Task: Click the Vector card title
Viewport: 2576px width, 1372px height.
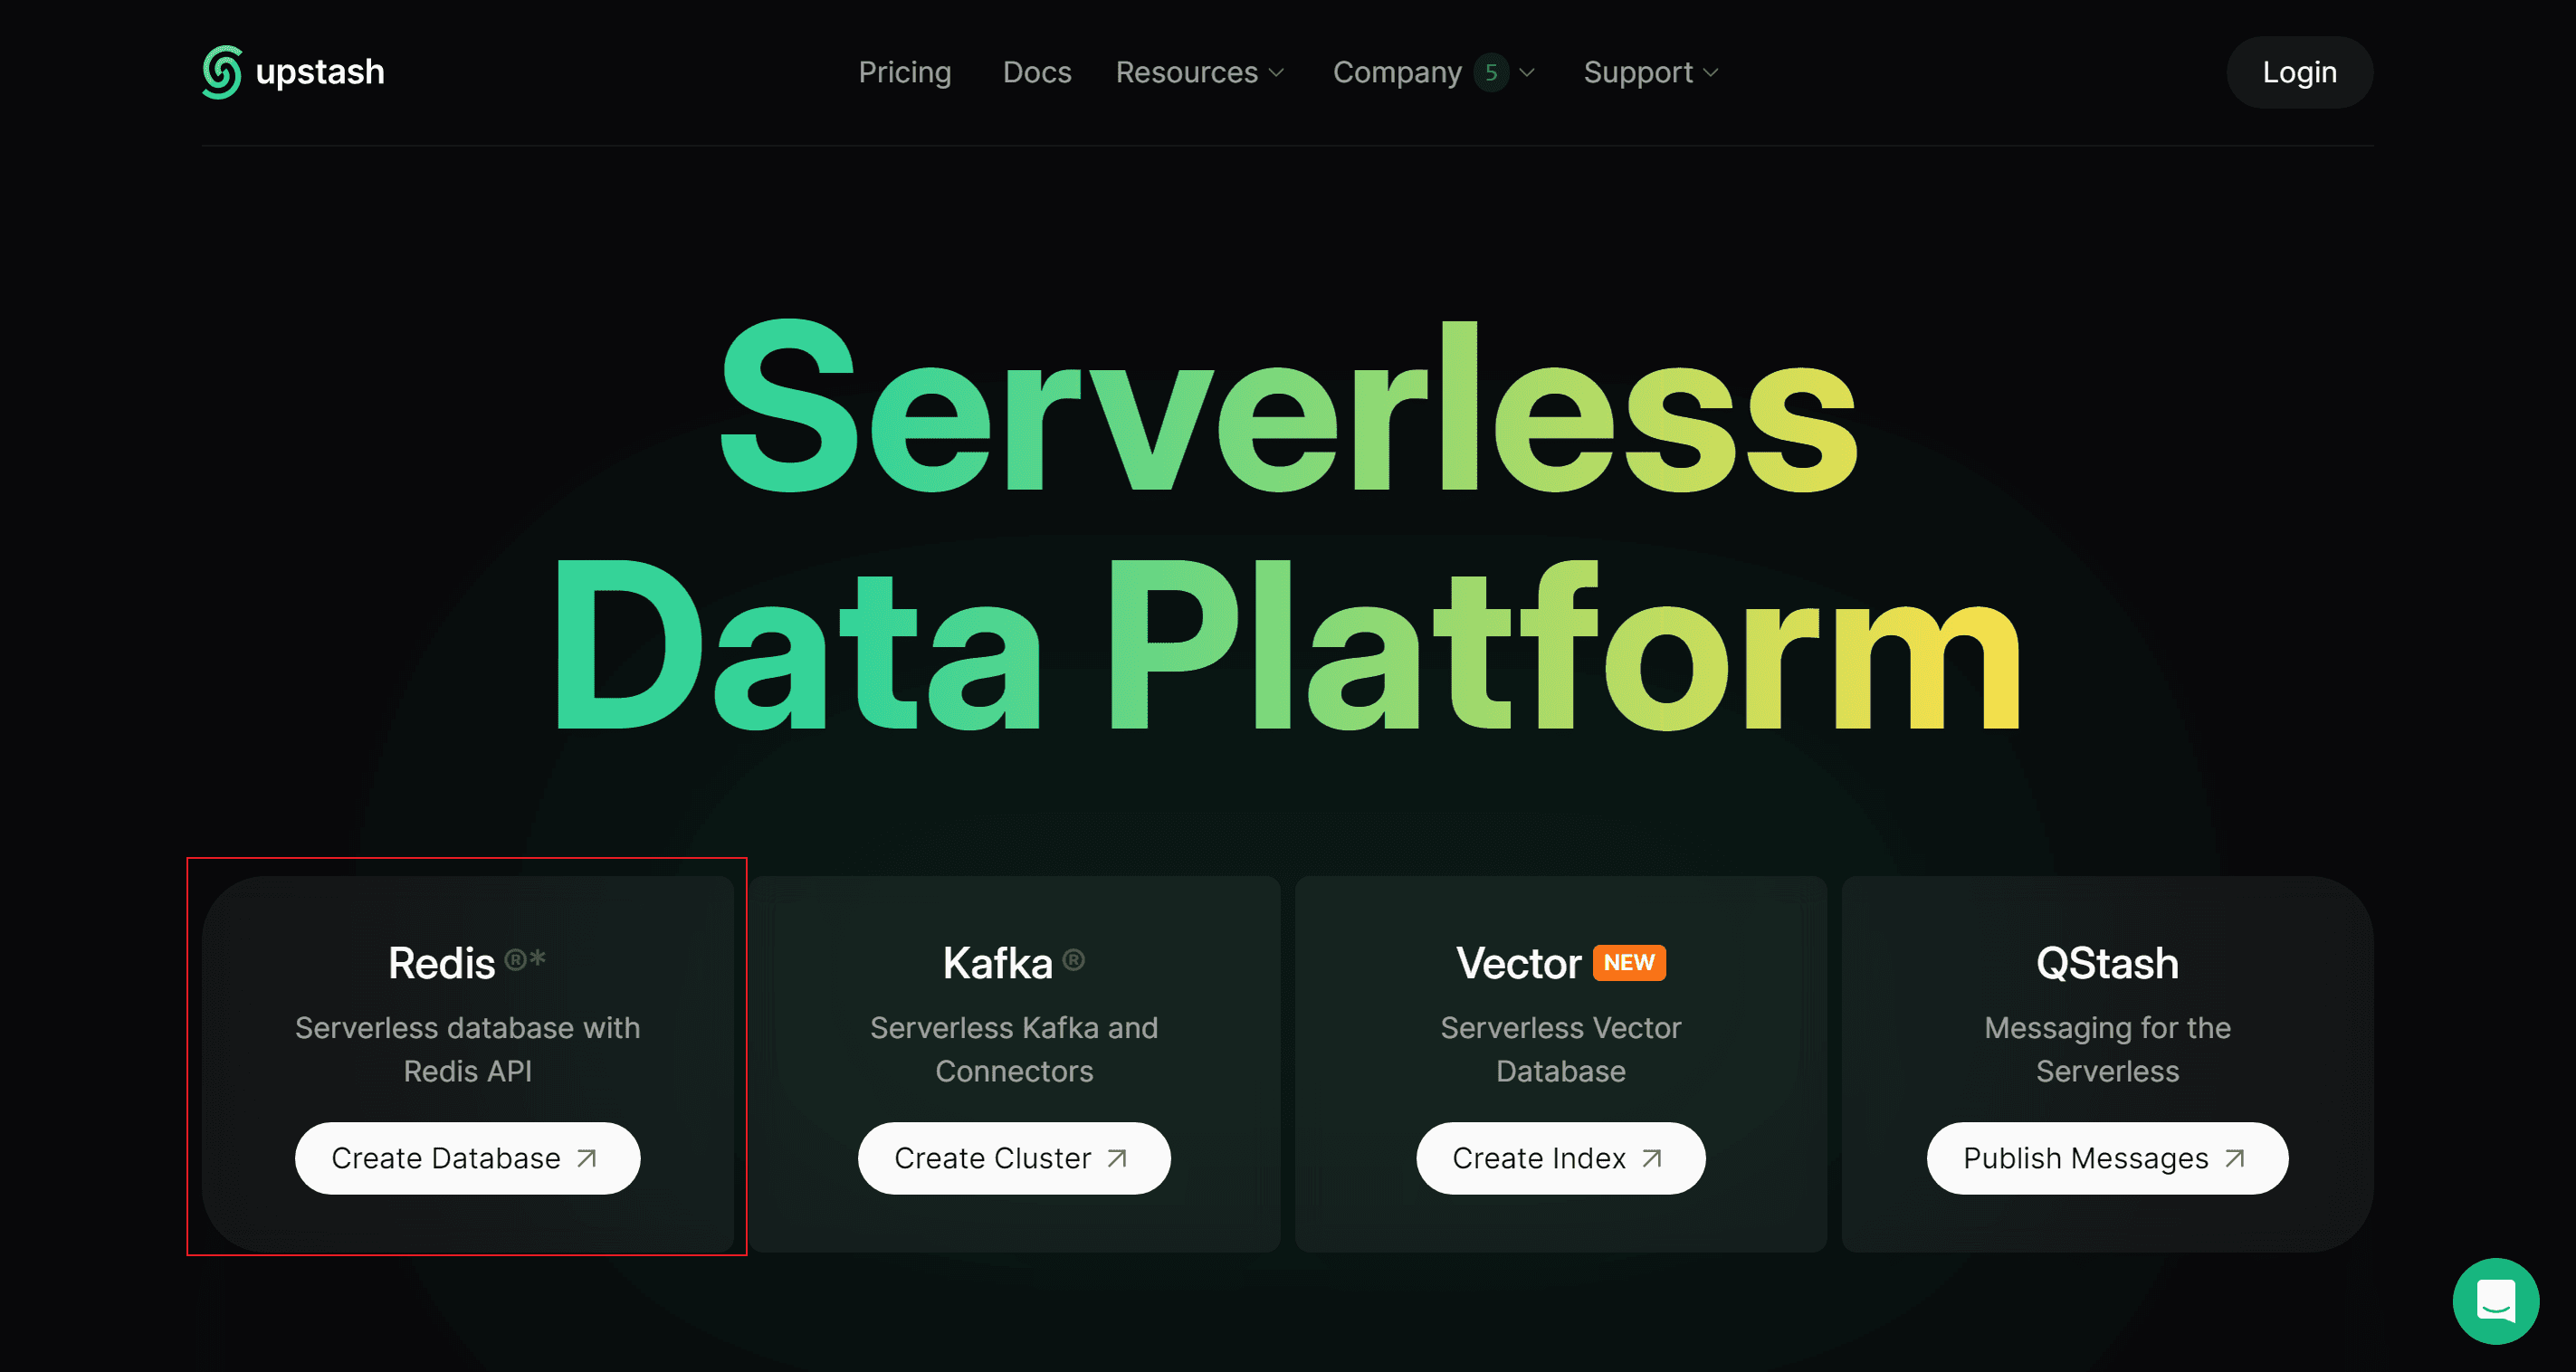Action: [1518, 963]
